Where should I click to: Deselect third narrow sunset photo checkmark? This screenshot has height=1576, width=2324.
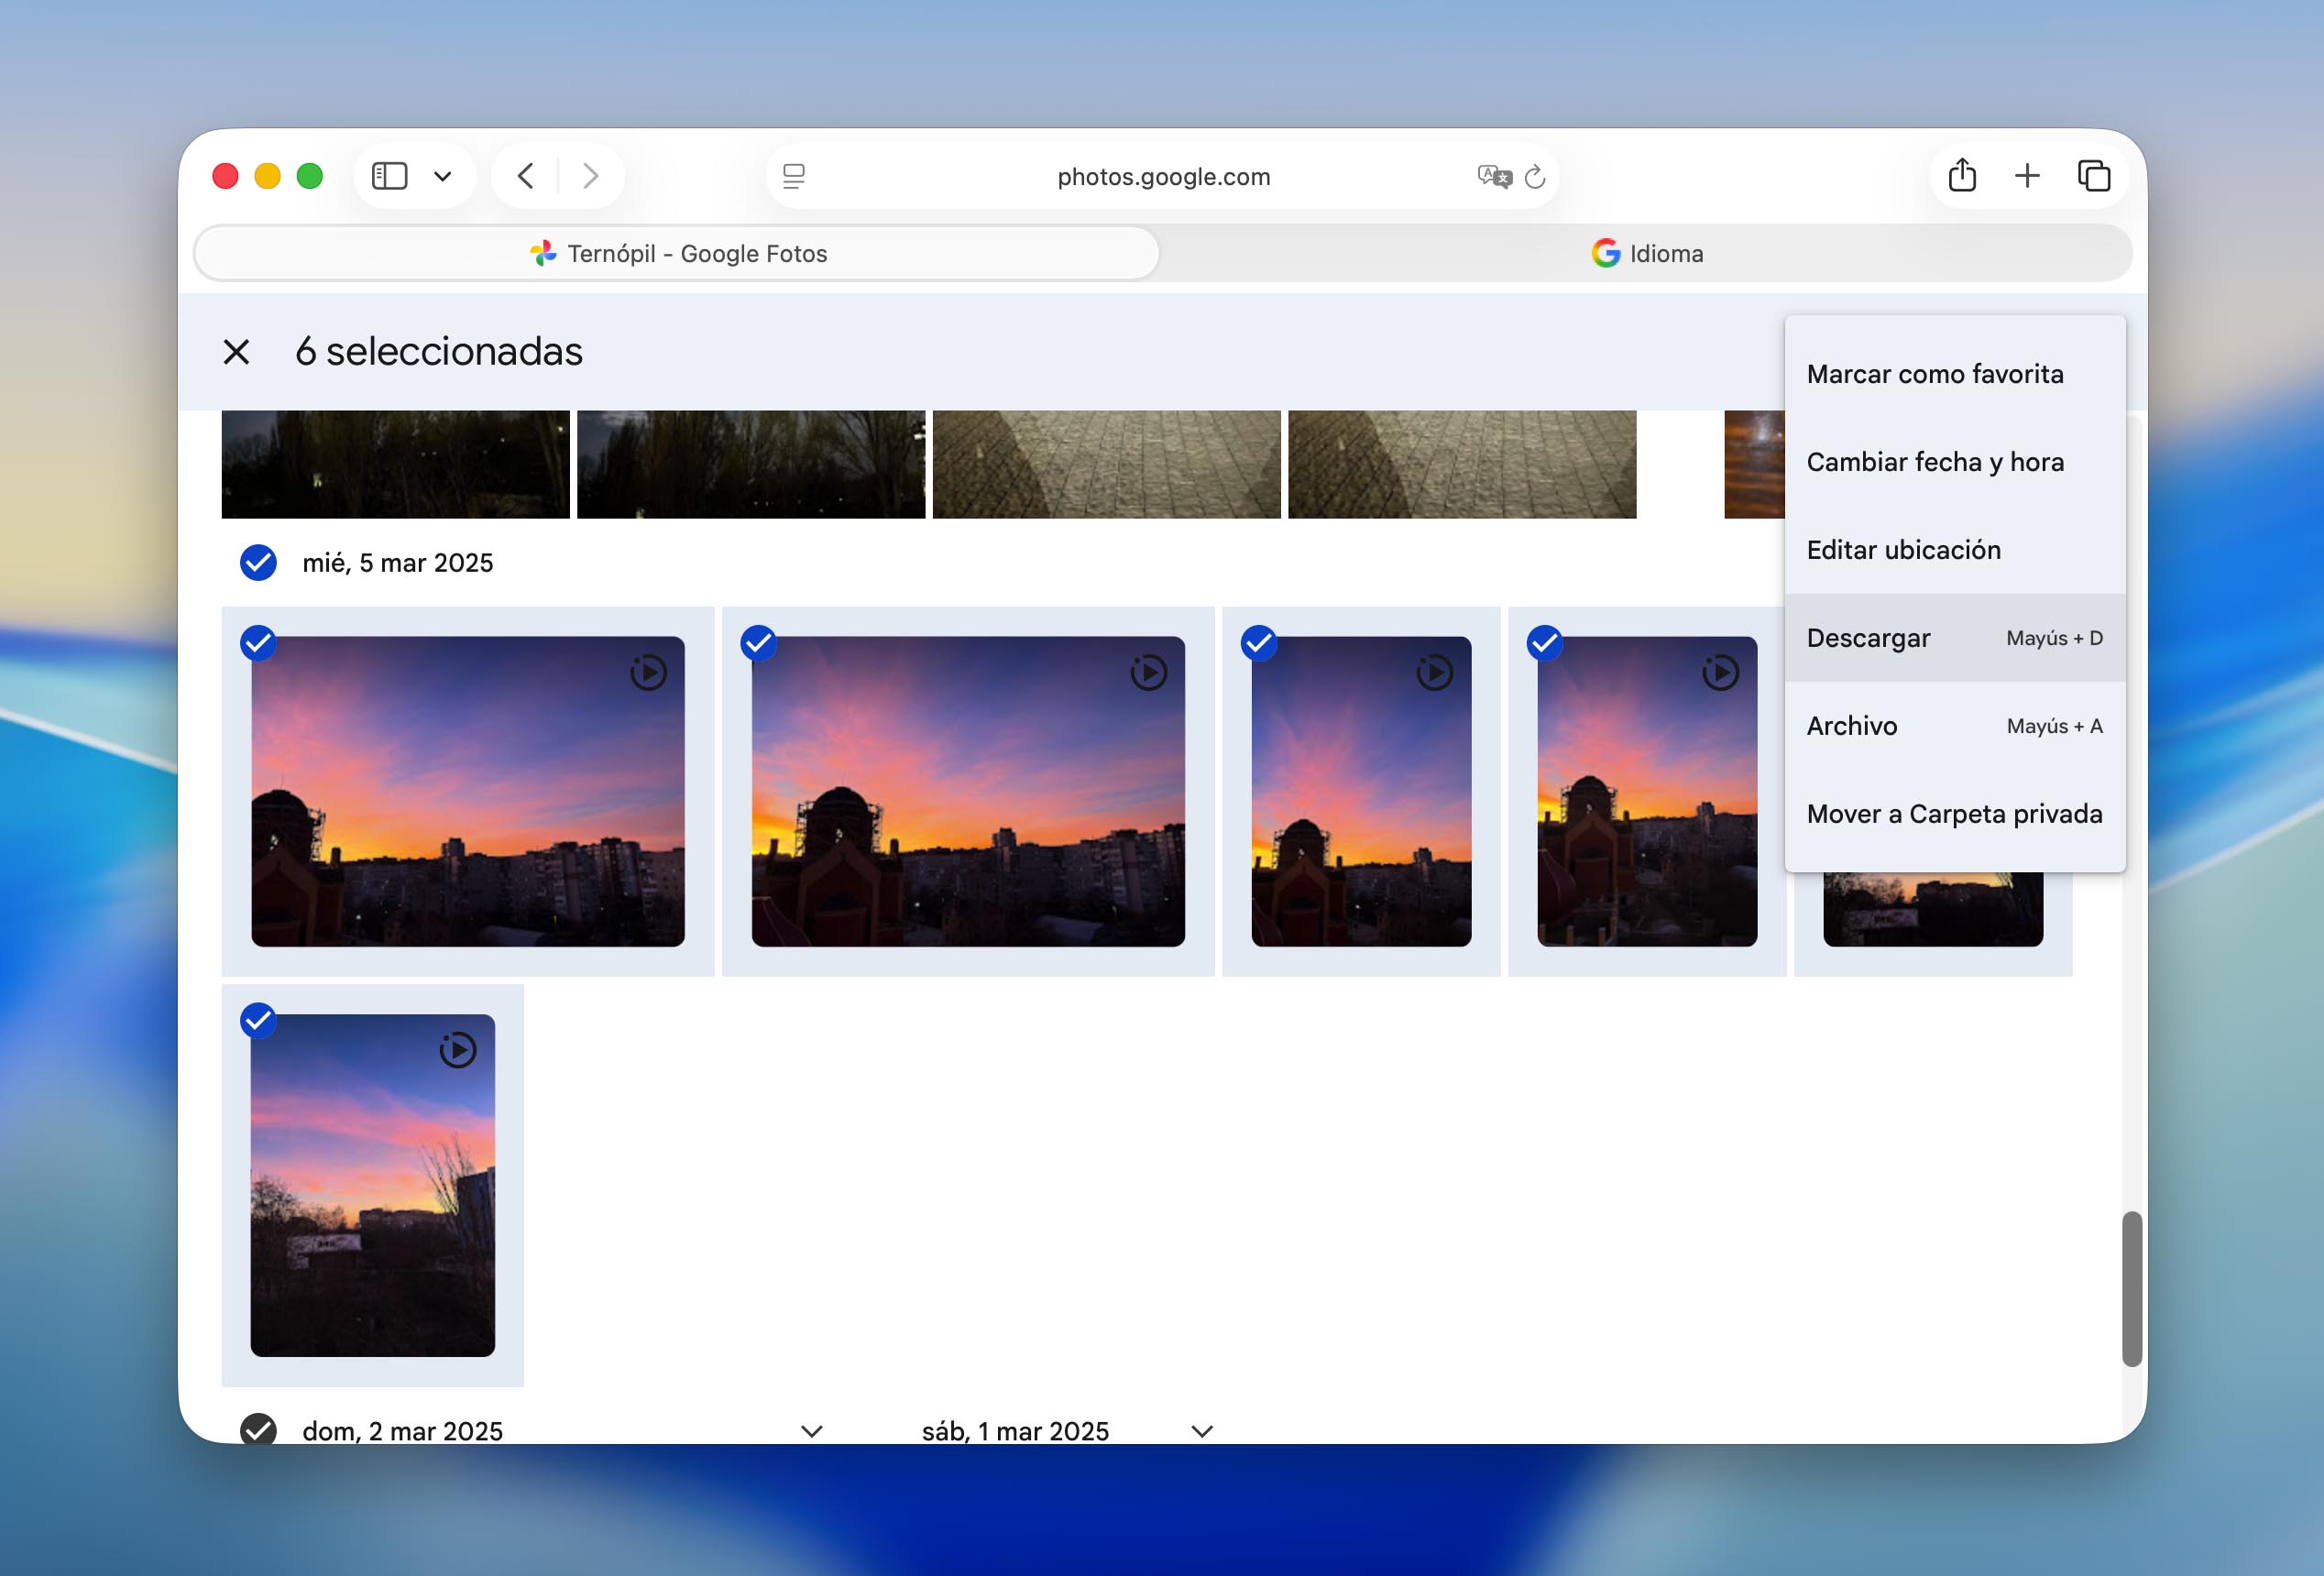pyautogui.click(x=1258, y=643)
